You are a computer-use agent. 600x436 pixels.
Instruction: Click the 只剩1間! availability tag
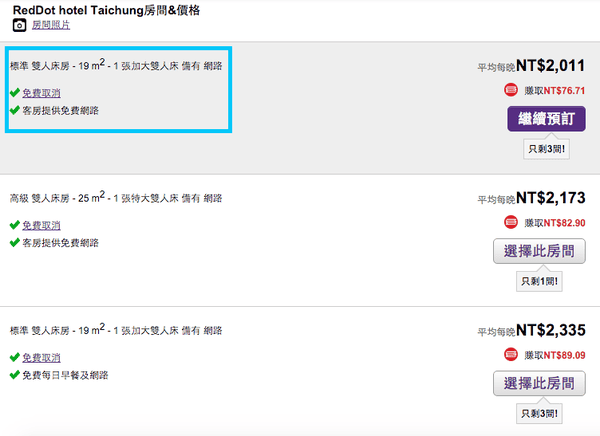point(538,282)
